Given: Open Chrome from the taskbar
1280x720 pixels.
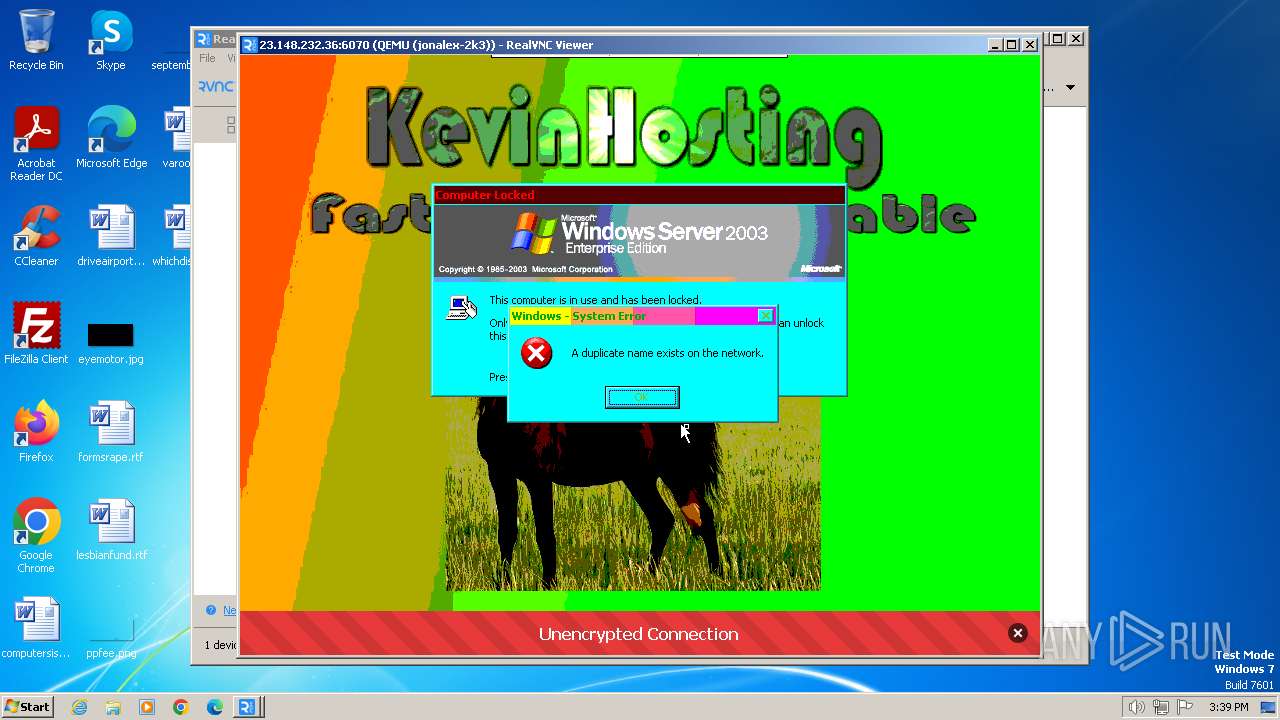Looking at the screenshot, I should [181, 707].
